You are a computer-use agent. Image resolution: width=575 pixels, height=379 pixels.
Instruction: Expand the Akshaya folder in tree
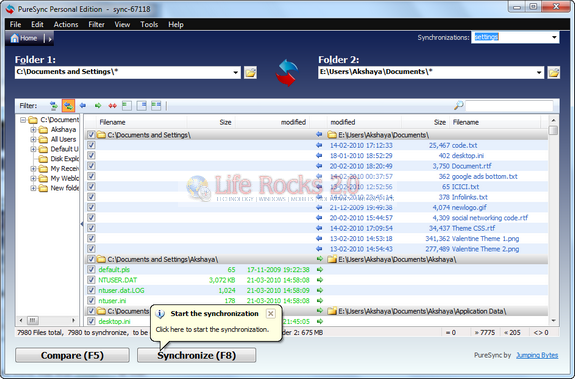point(33,130)
